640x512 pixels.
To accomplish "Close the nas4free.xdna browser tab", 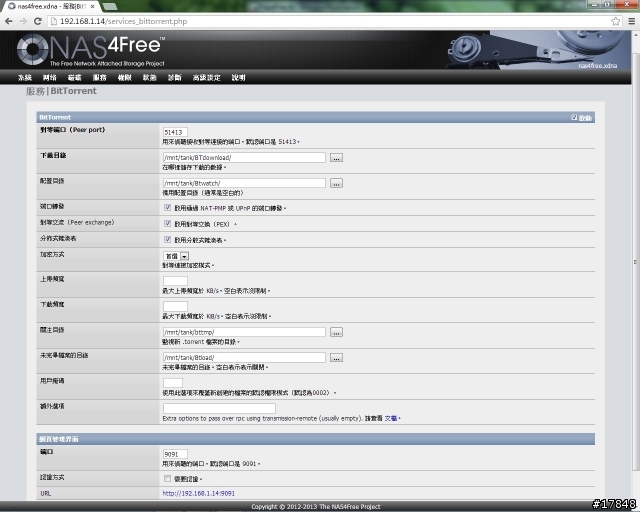I will 92,7.
